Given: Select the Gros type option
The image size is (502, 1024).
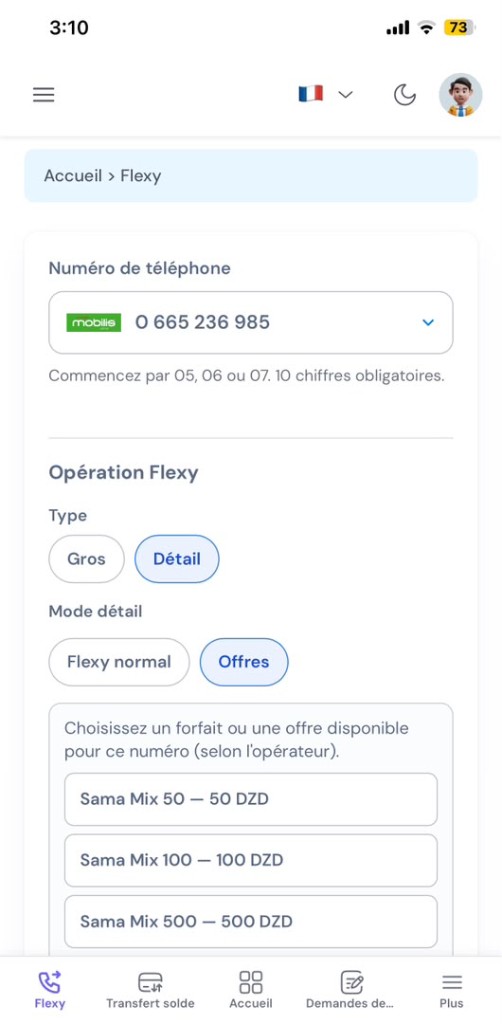Looking at the screenshot, I should [86, 559].
